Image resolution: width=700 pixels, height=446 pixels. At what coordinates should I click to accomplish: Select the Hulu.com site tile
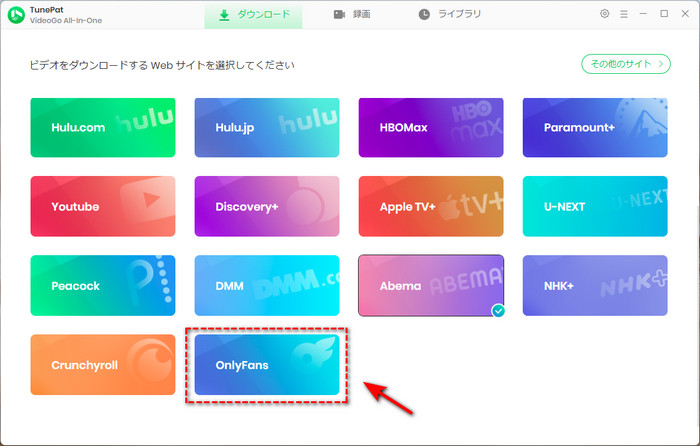(103, 128)
